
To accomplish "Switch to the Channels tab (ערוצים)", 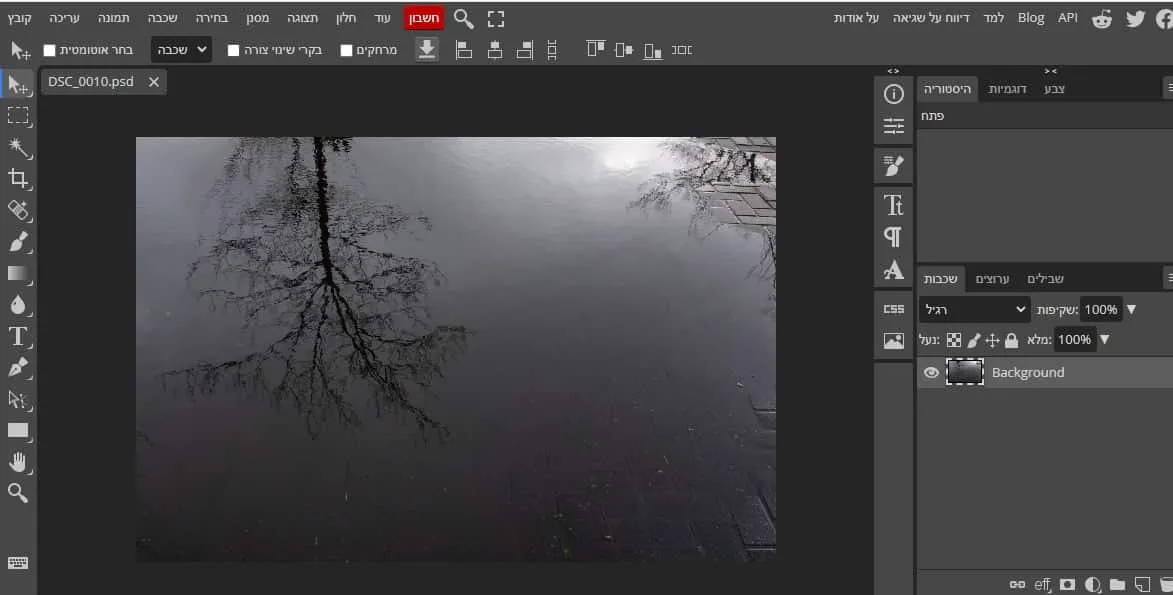I will coord(992,279).
